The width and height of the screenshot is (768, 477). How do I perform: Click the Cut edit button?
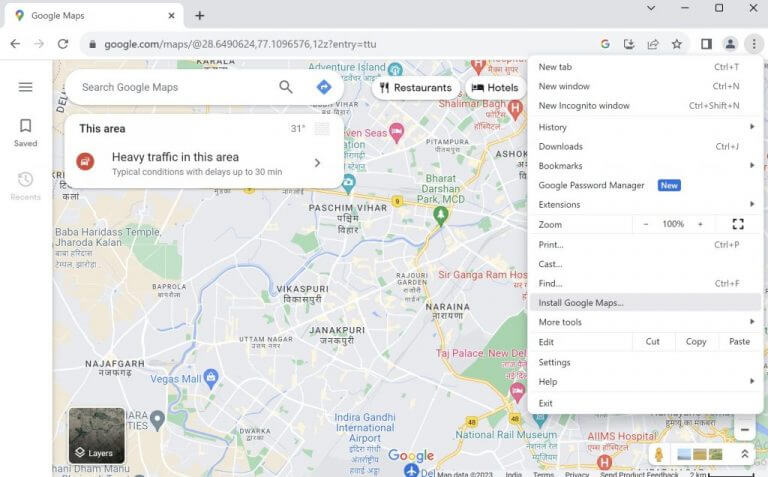pos(653,342)
